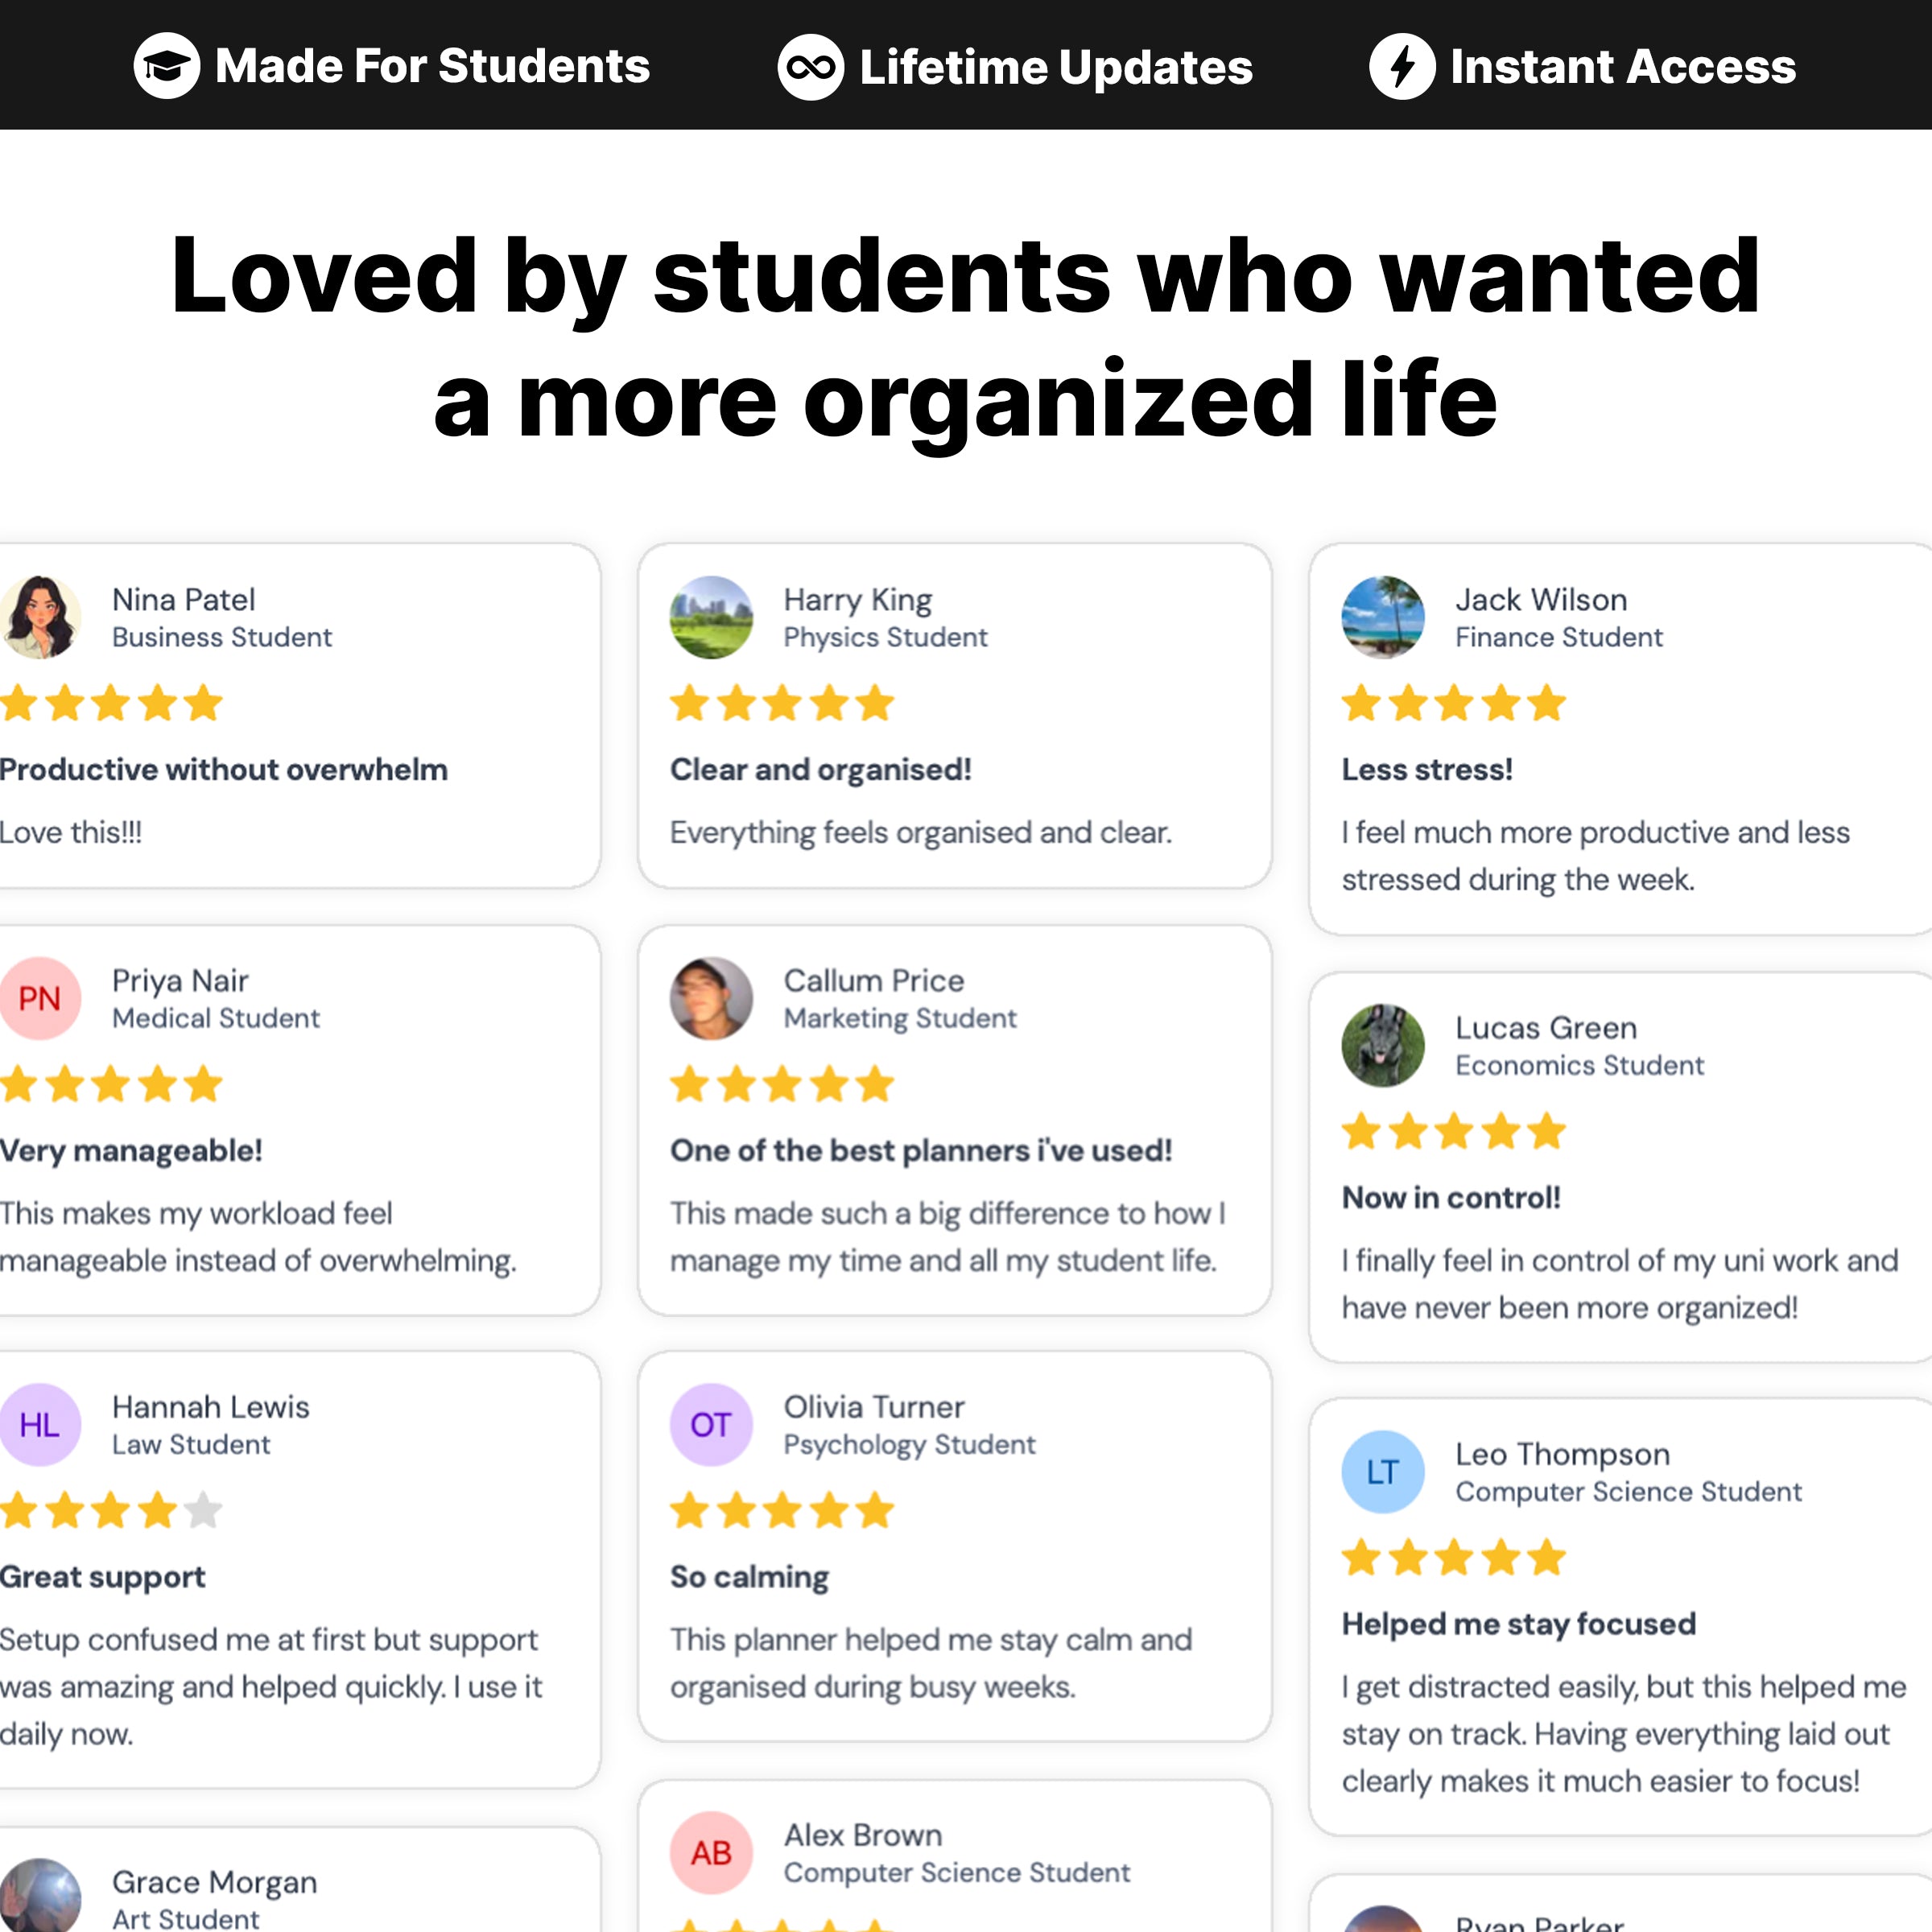Open Callum Price's profile picture
This screenshot has width=1932, height=1932.
pyautogui.click(x=712, y=998)
